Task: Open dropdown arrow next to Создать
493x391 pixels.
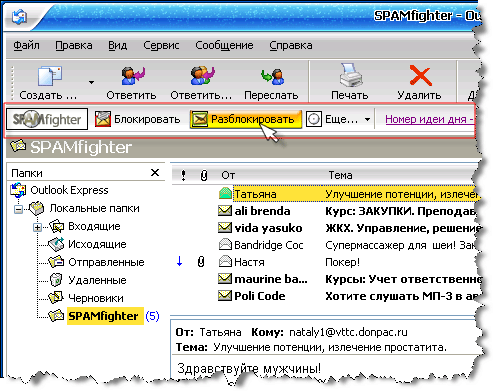Action: (x=91, y=82)
